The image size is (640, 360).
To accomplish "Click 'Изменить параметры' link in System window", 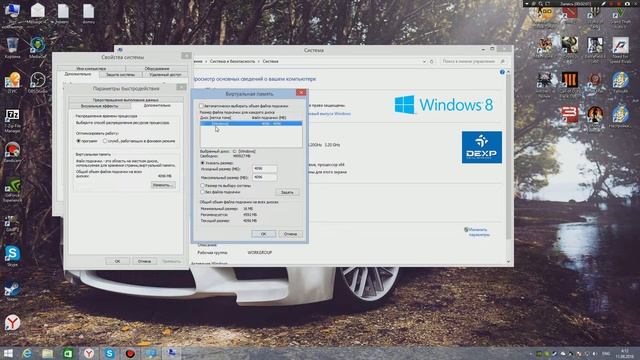I will (x=478, y=232).
